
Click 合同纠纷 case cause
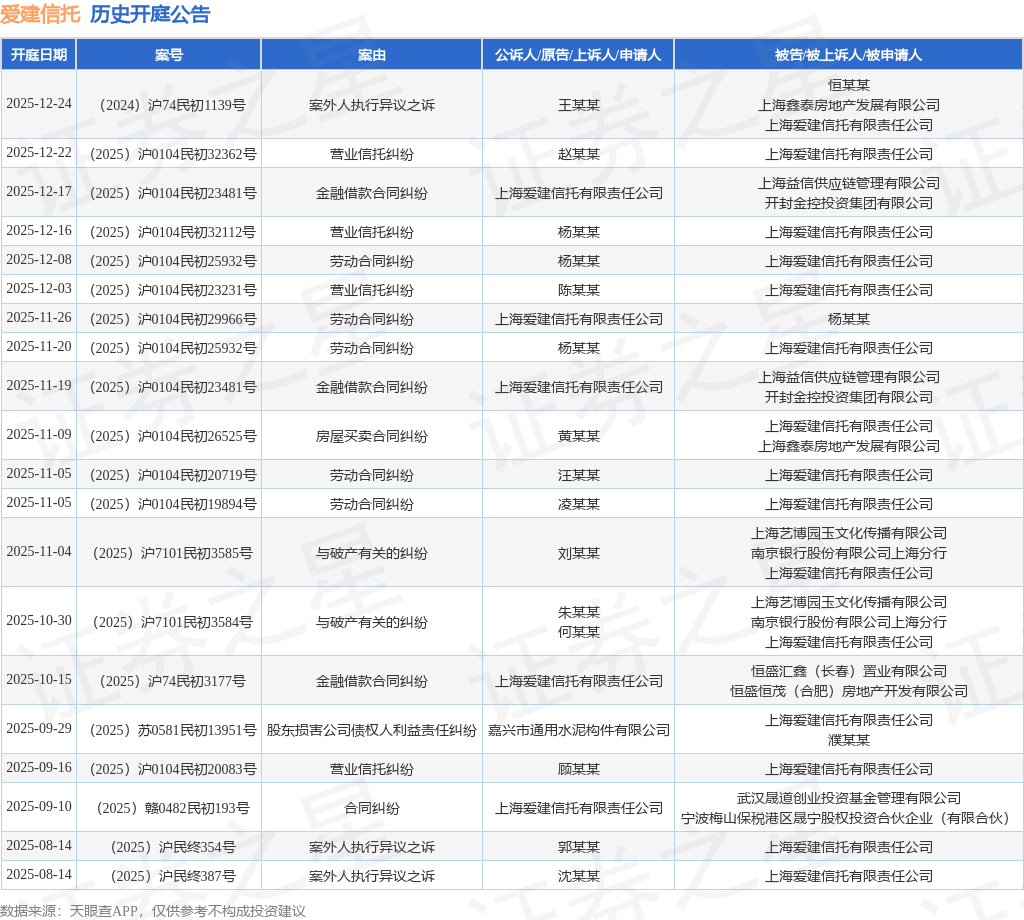372,808
